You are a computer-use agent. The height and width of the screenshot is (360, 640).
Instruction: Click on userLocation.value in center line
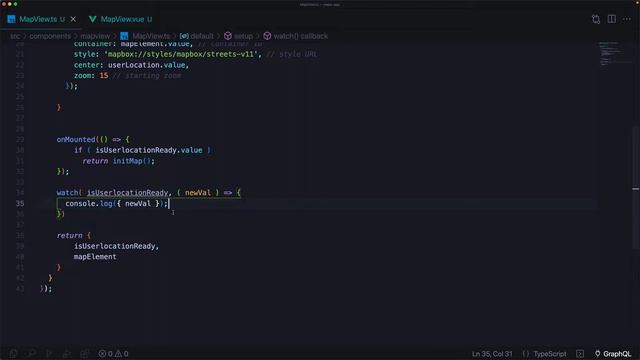pos(147,65)
